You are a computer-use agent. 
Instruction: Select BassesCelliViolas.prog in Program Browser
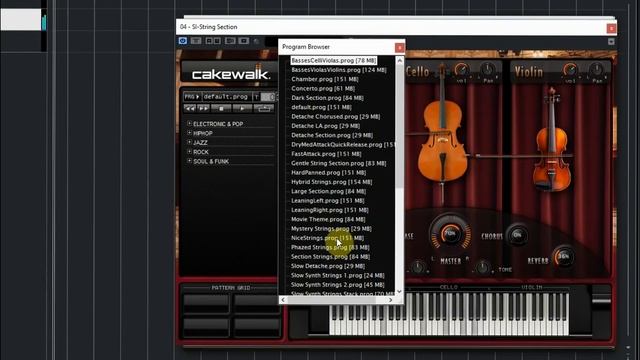pos(333,60)
